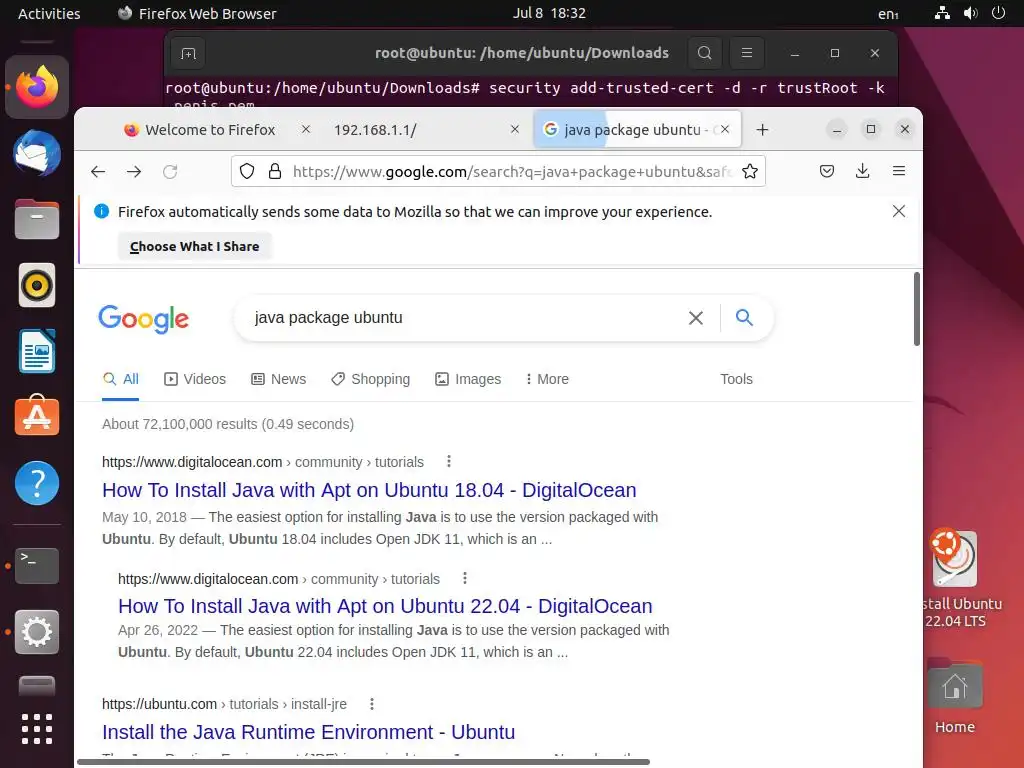1024x768 pixels.
Task: Click Choose What I Share button
Action: point(195,246)
